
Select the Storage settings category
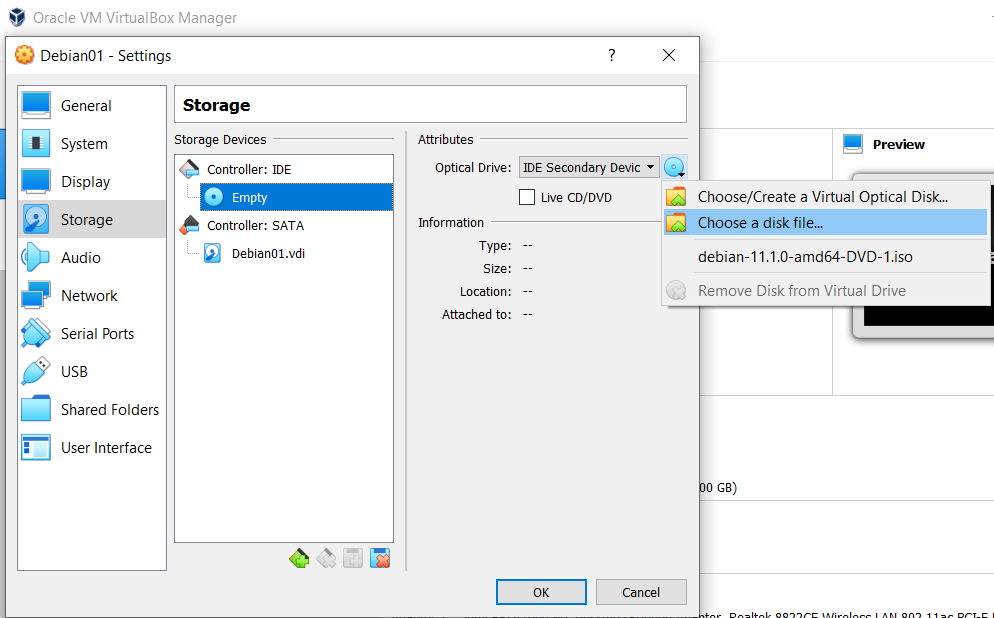coord(92,219)
